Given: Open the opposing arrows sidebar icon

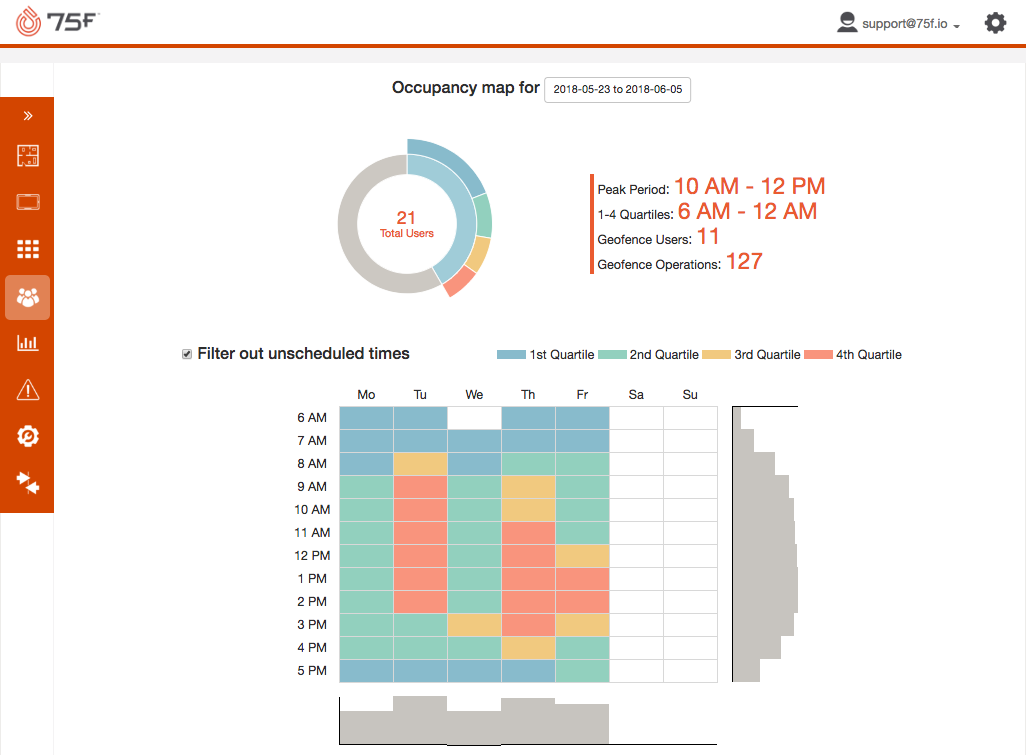Looking at the screenshot, I should point(27,482).
